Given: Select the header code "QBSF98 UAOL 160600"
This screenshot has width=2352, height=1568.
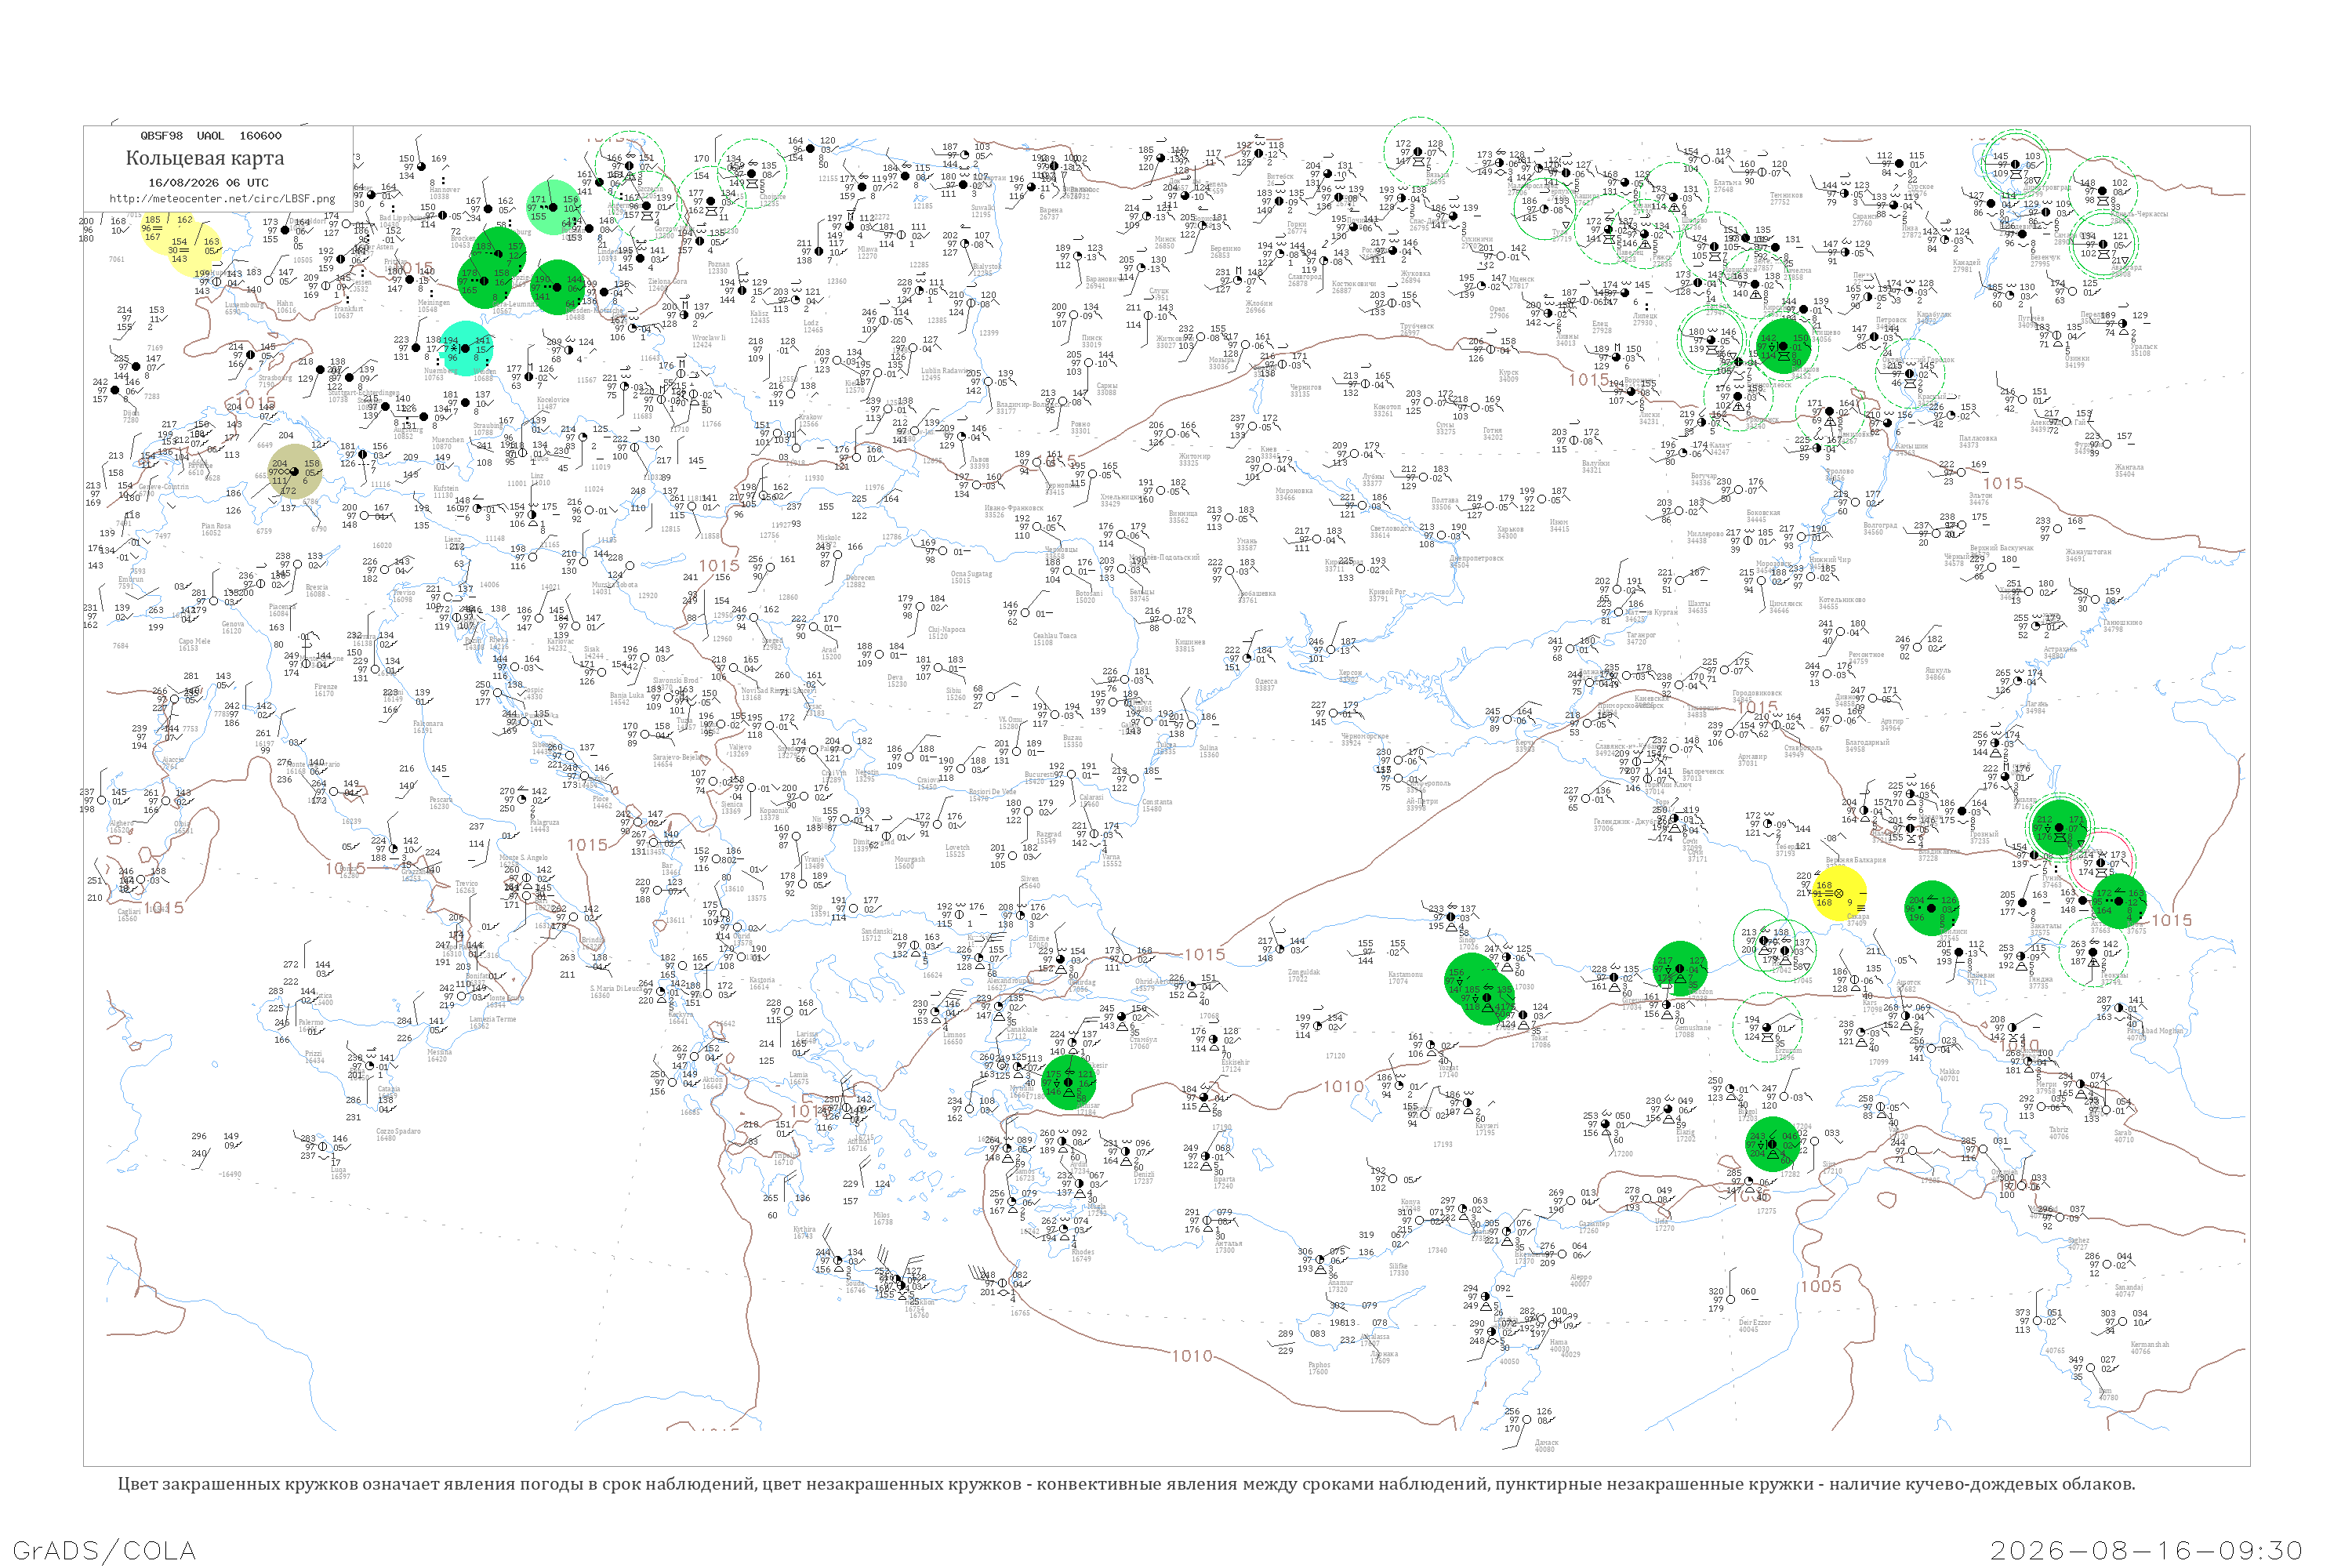Looking at the screenshot, I should point(211,135).
